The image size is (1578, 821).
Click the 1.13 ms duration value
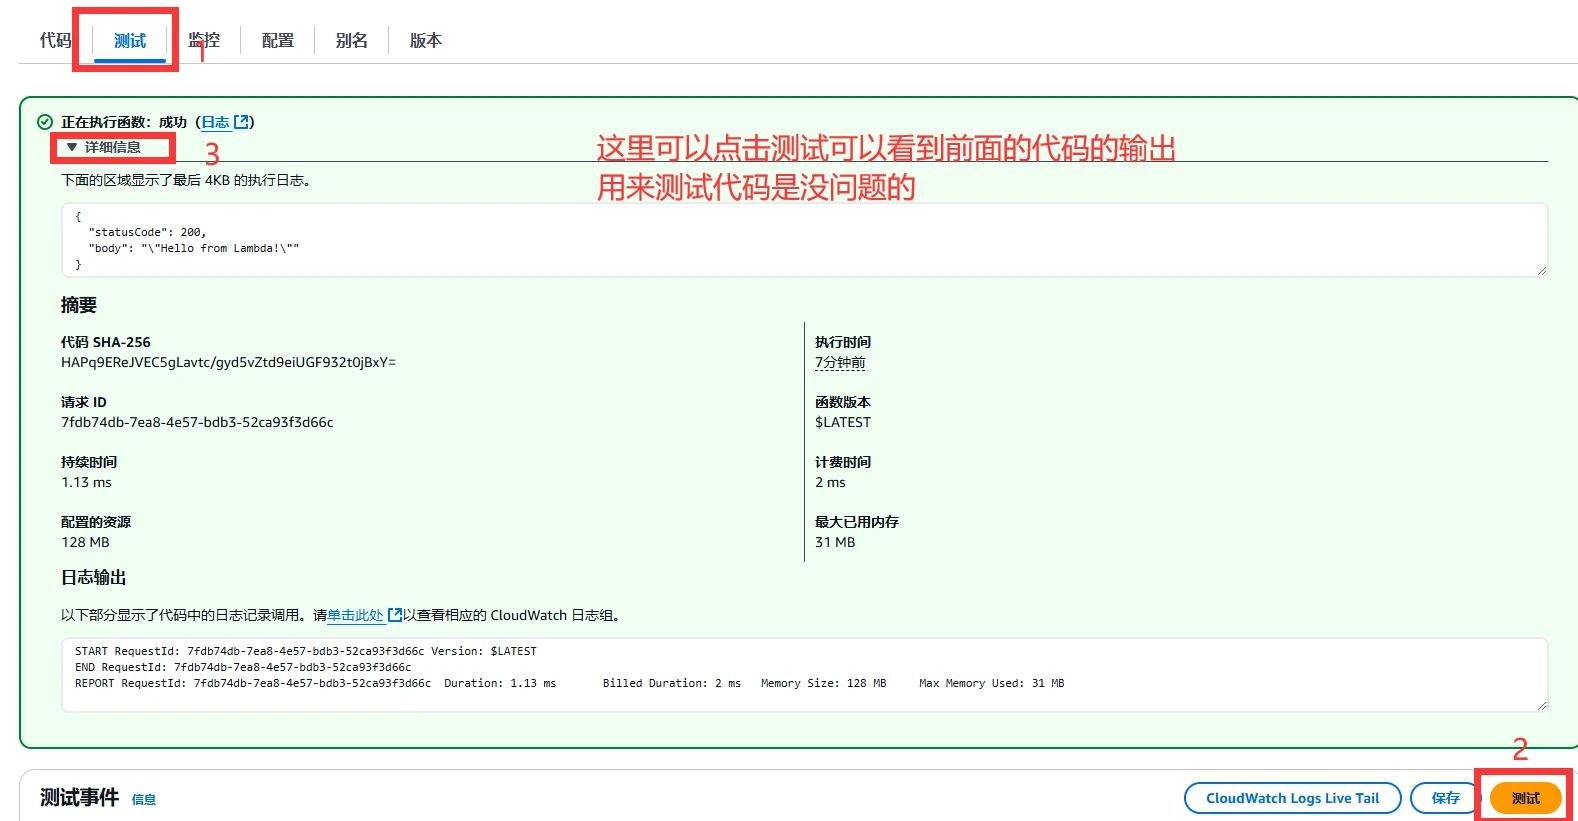(x=86, y=482)
